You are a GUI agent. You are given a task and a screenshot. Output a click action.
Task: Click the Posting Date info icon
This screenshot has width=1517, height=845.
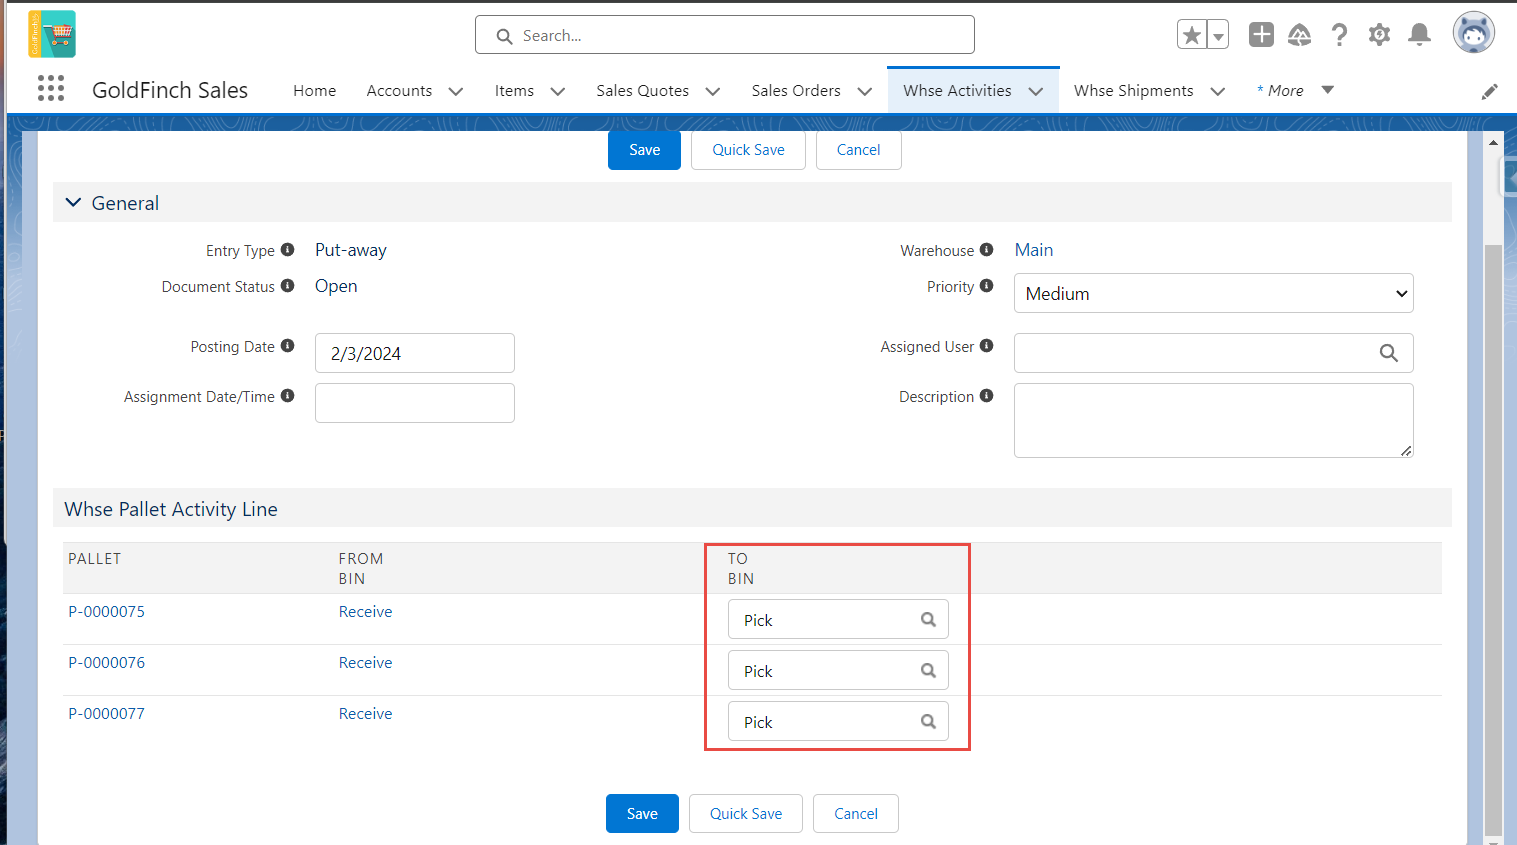pyautogui.click(x=287, y=345)
